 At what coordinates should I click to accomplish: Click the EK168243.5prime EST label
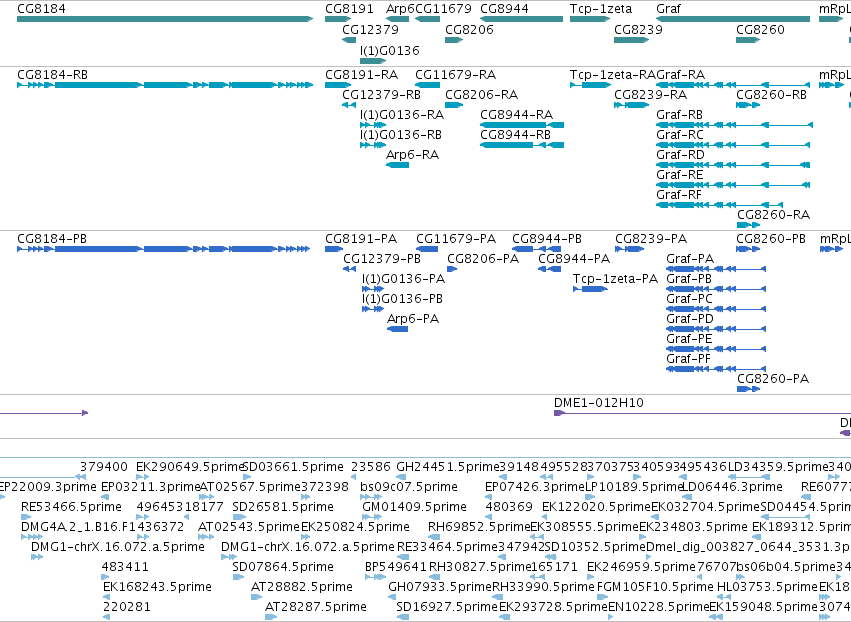pyautogui.click(x=157, y=586)
